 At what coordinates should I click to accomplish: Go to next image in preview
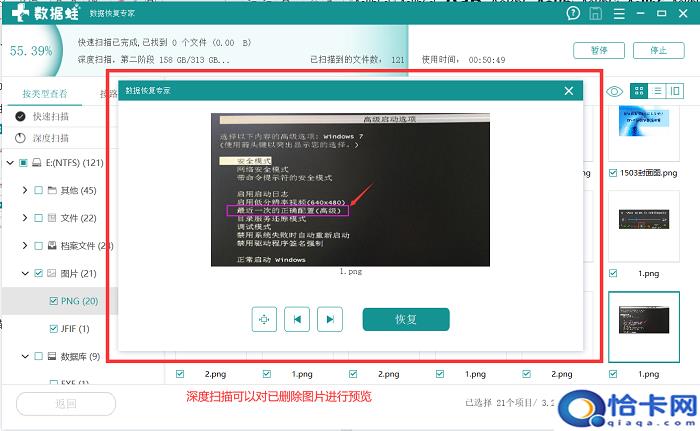point(329,319)
